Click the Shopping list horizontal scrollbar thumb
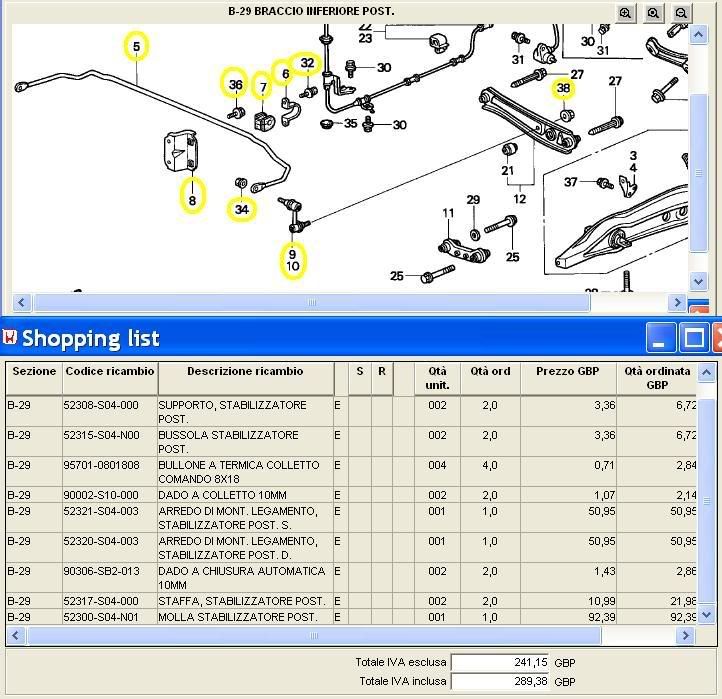The image size is (722, 699). pos(314,636)
